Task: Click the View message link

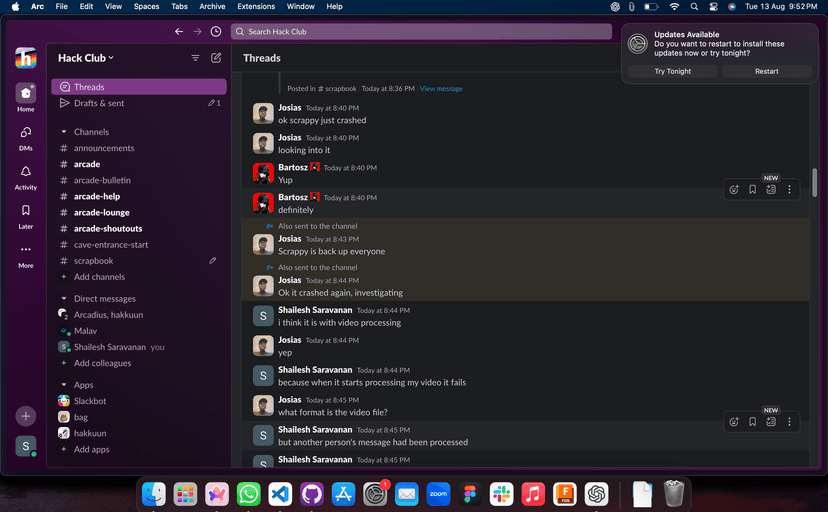Action: coord(441,89)
